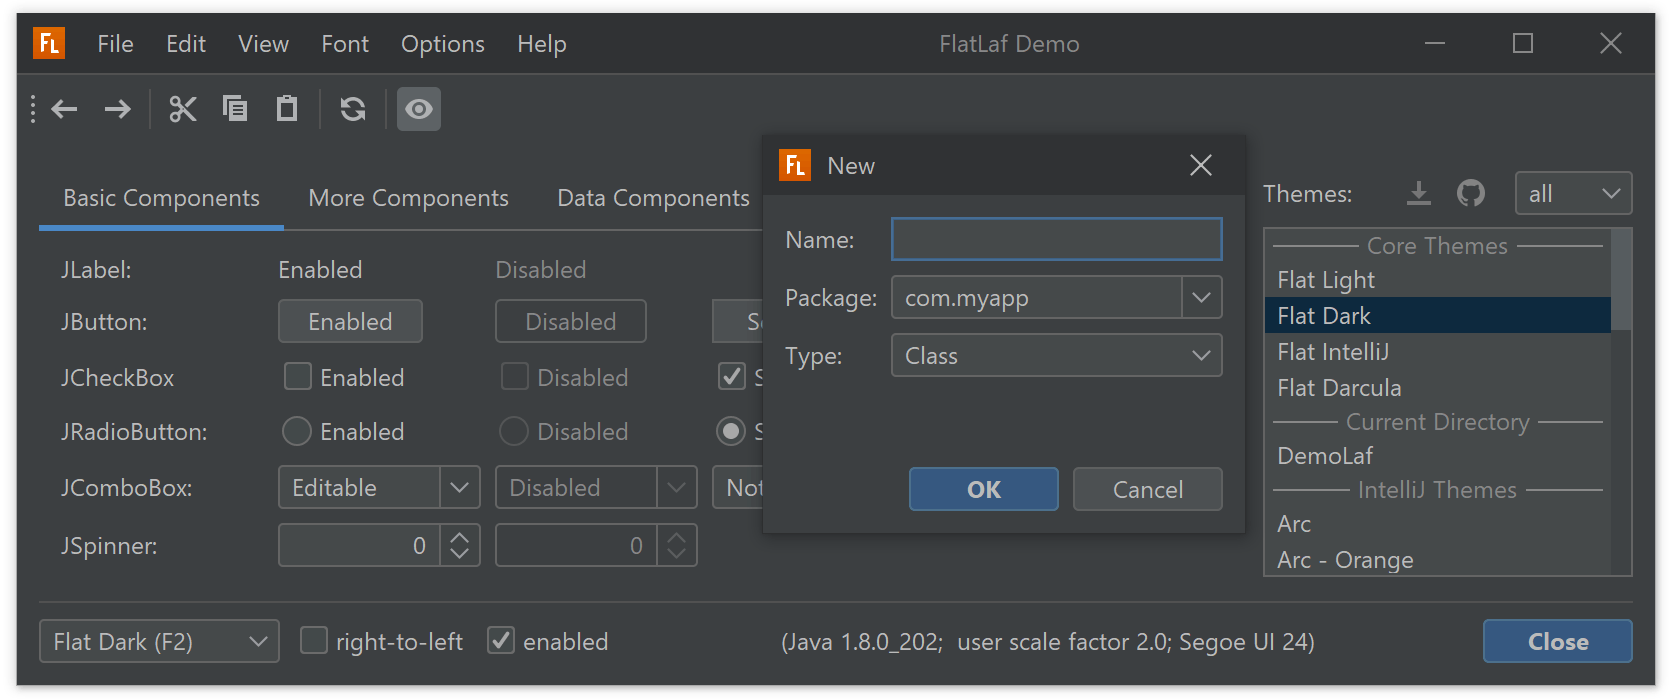This screenshot has height=700, width=1670.
Task: Click the Disabled JRadioButton
Action: click(x=514, y=431)
